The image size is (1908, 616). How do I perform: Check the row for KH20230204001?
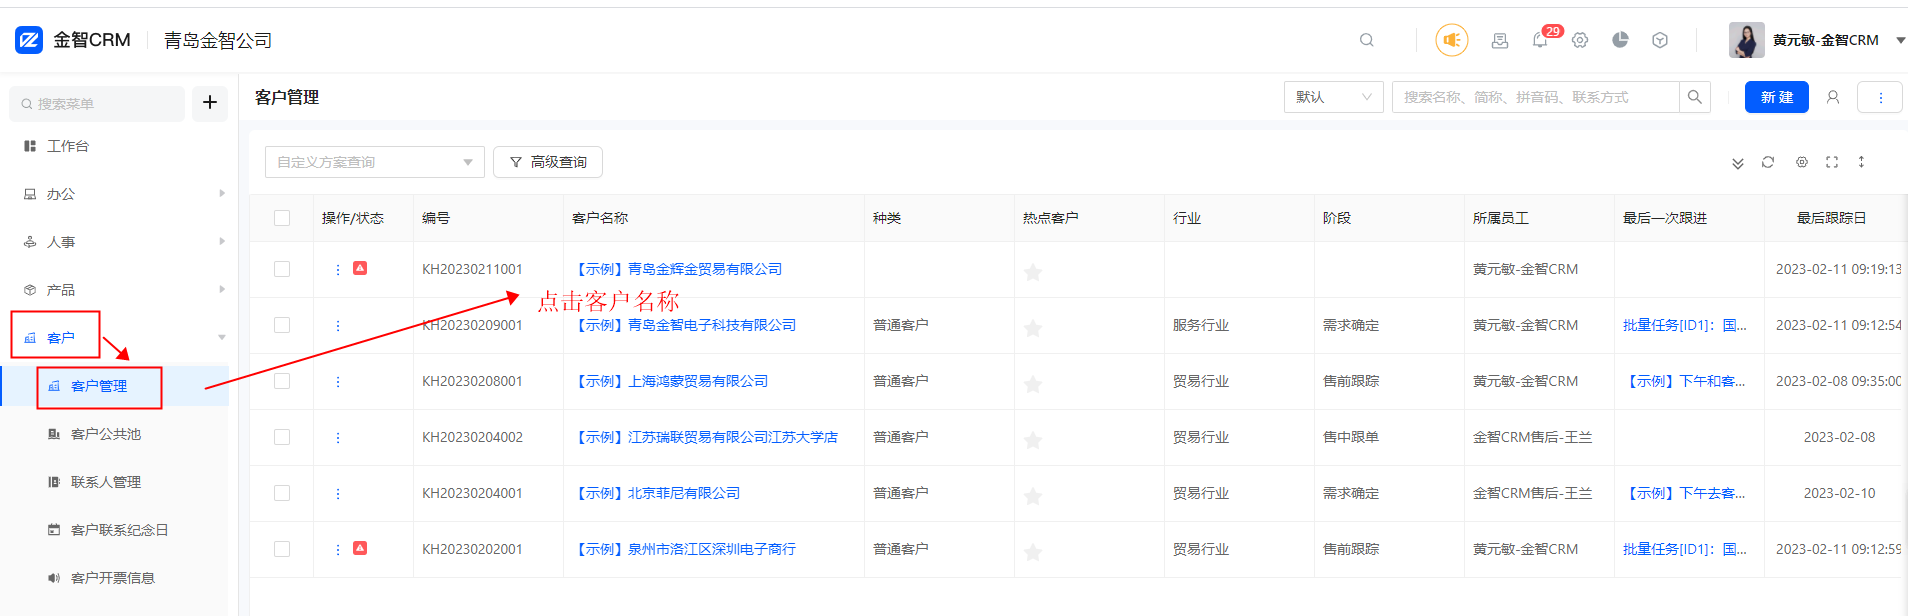(x=282, y=493)
